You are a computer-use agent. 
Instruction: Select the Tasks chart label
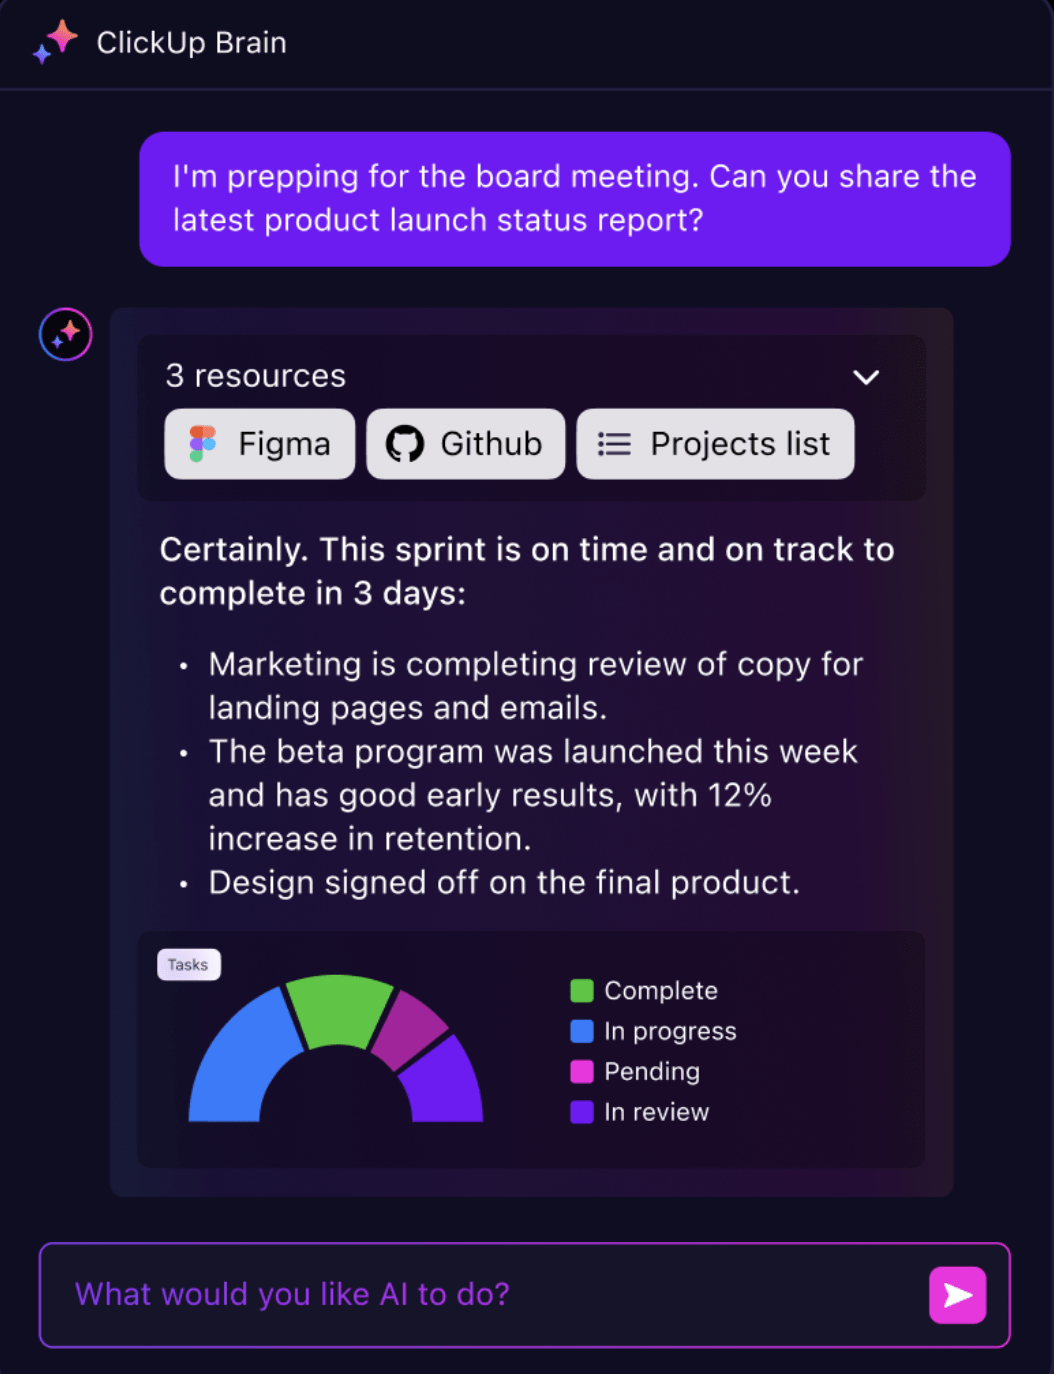pos(188,965)
